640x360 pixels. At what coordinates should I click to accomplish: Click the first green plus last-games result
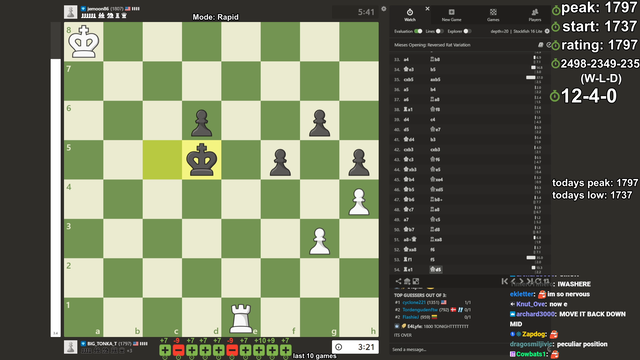click(165, 350)
